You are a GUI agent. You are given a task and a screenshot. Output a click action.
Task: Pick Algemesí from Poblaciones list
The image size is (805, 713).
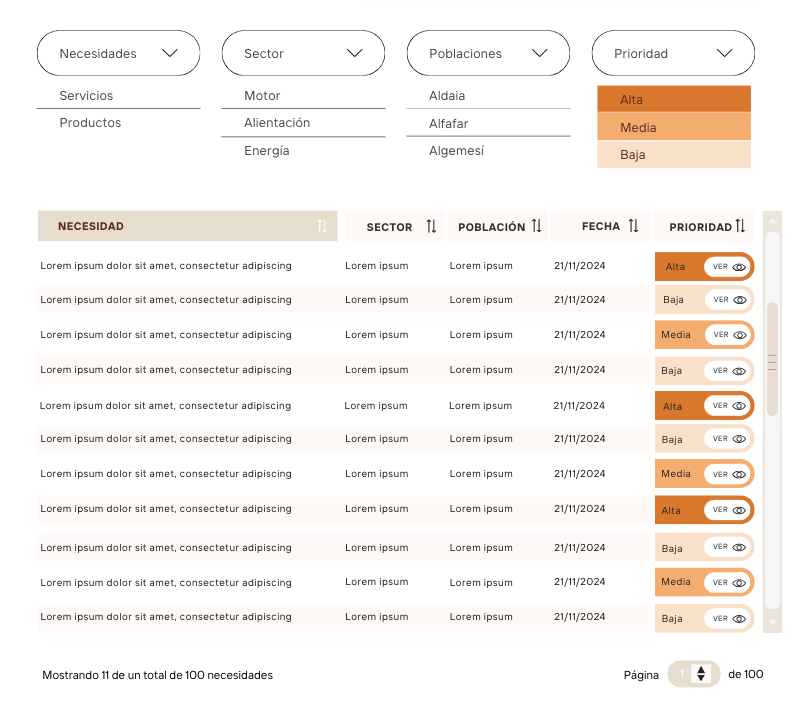point(456,150)
